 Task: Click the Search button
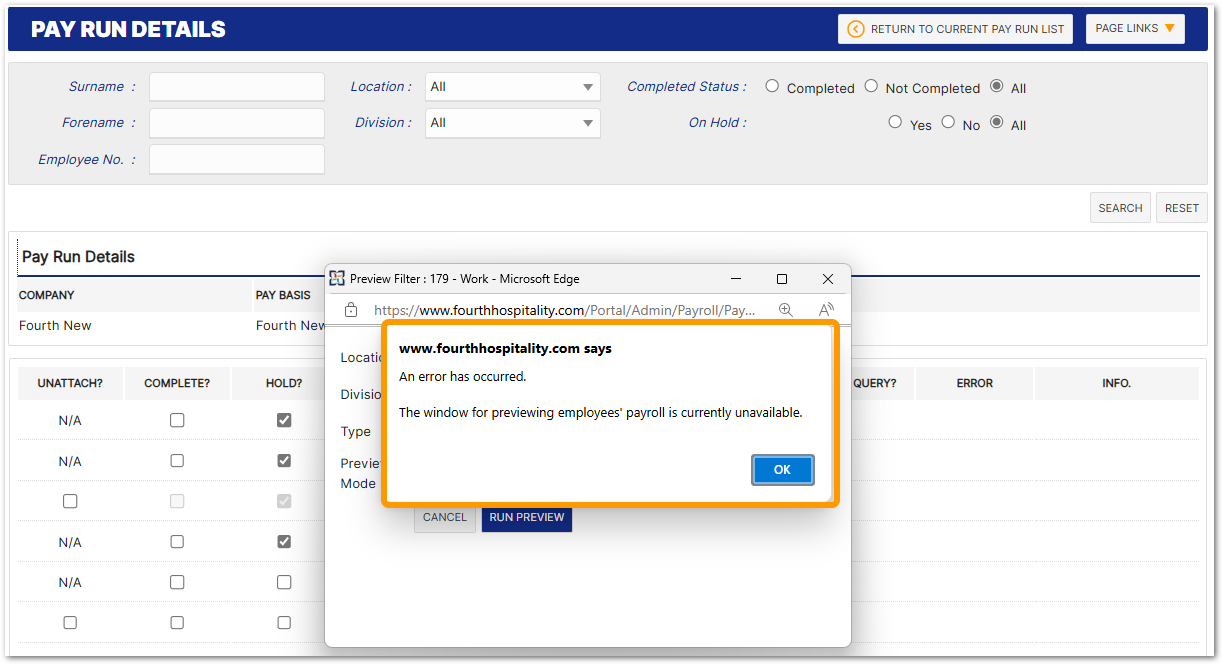click(1120, 208)
